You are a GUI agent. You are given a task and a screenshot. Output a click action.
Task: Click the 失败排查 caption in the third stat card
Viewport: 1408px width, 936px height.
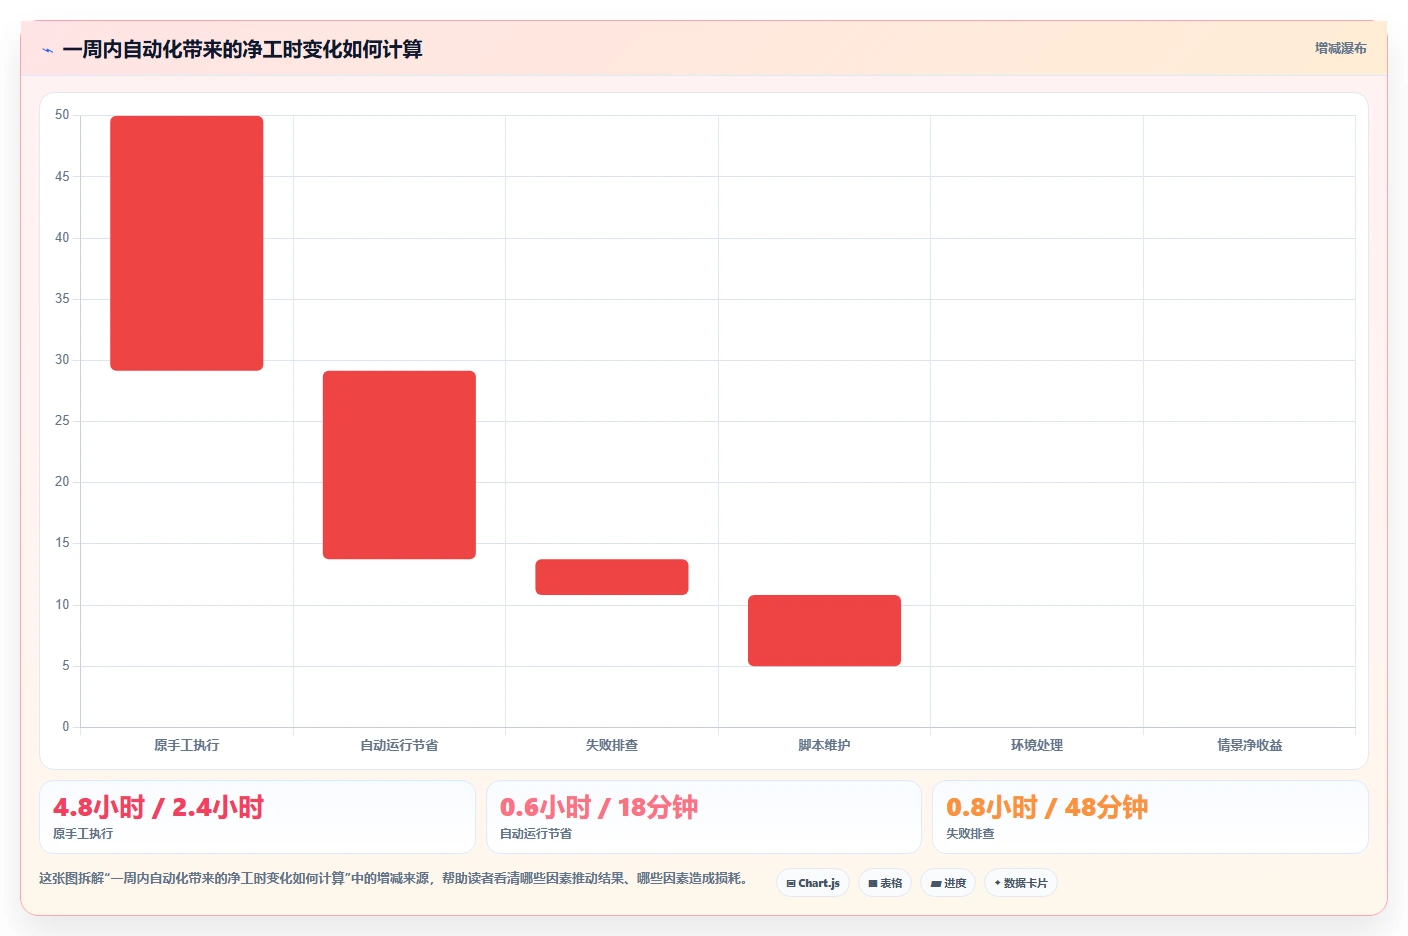click(x=970, y=834)
